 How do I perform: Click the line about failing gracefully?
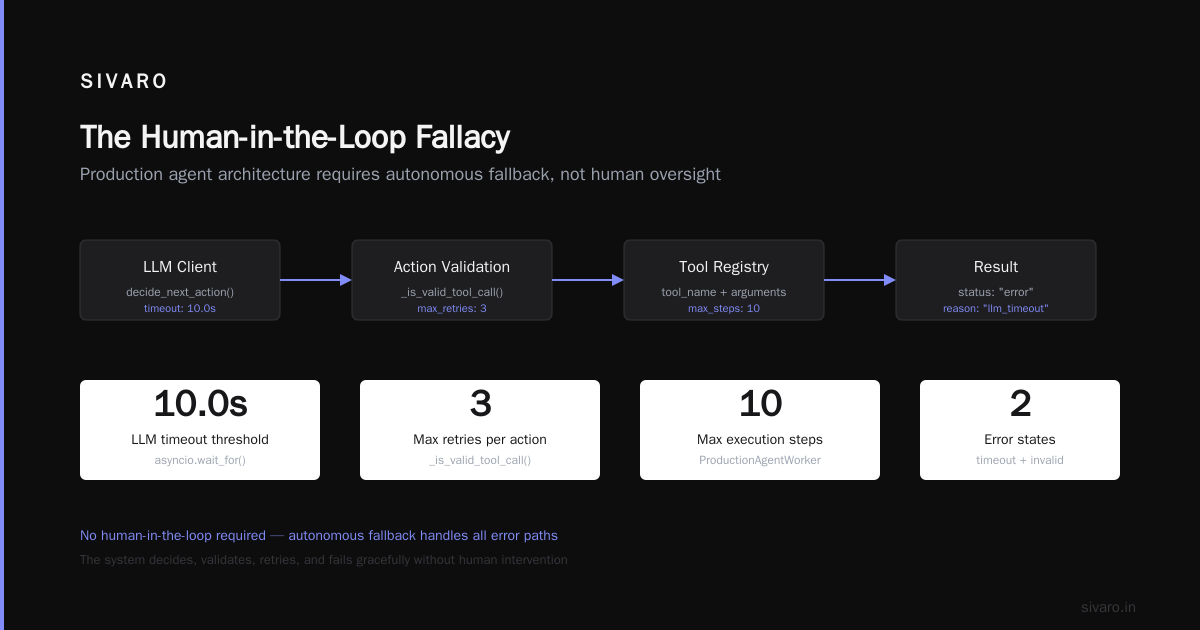click(324, 560)
